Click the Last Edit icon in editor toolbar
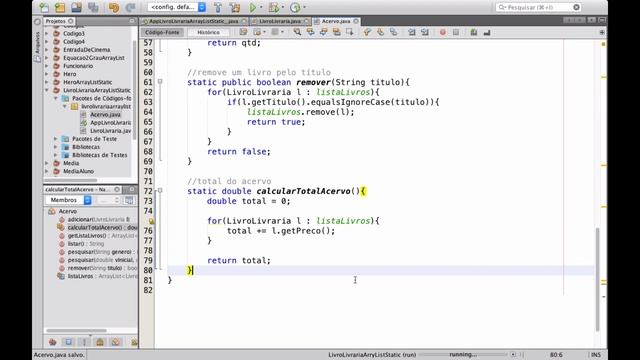This screenshot has height=360, width=640. (243, 32)
